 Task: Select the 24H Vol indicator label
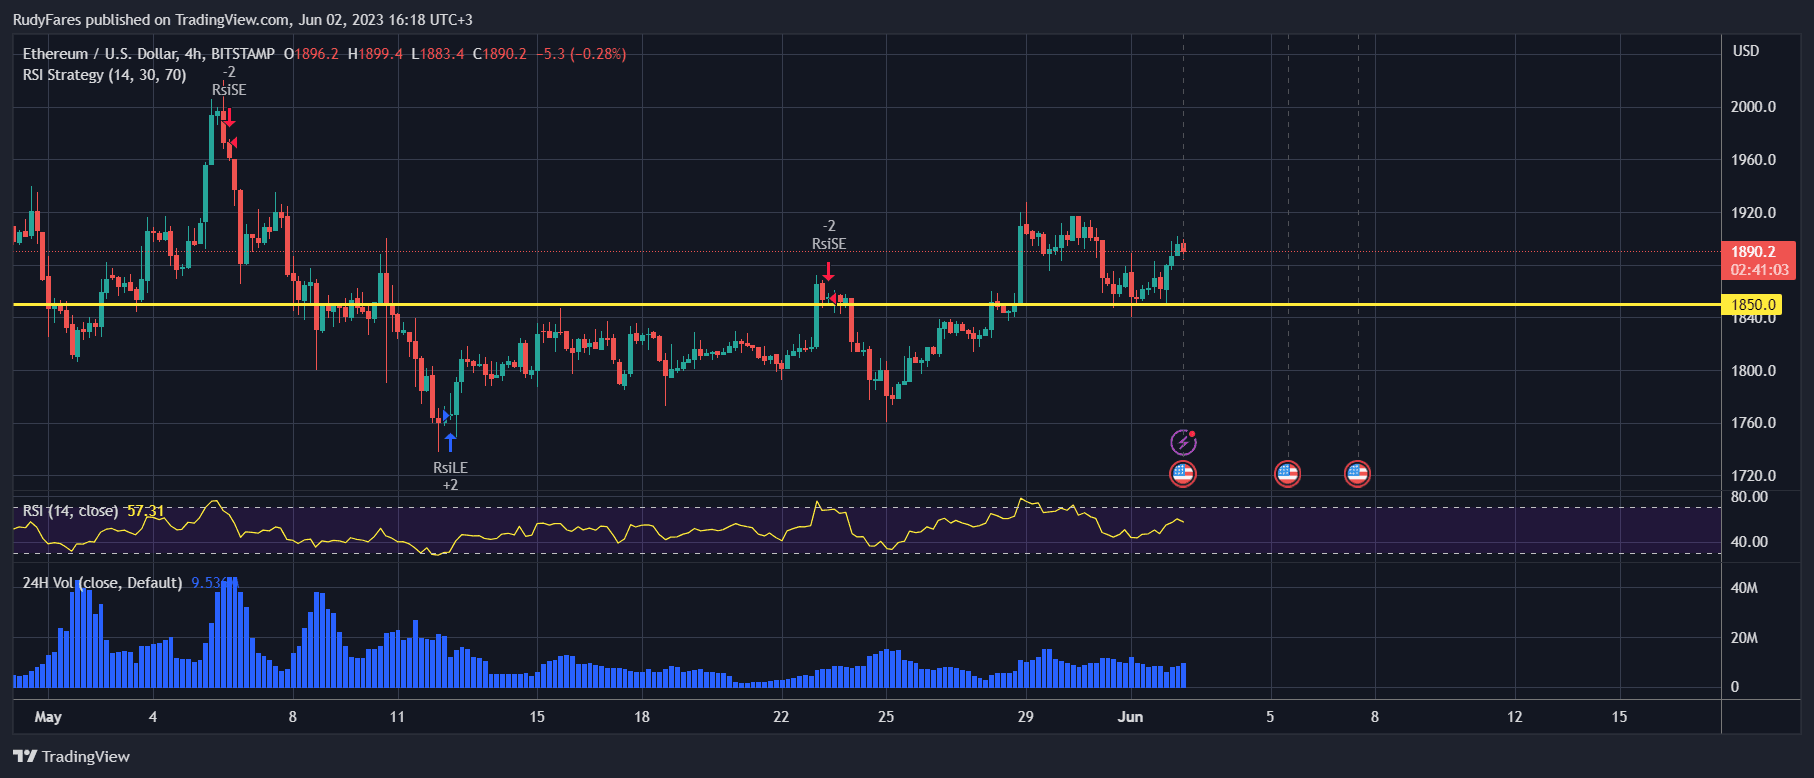[x=102, y=583]
